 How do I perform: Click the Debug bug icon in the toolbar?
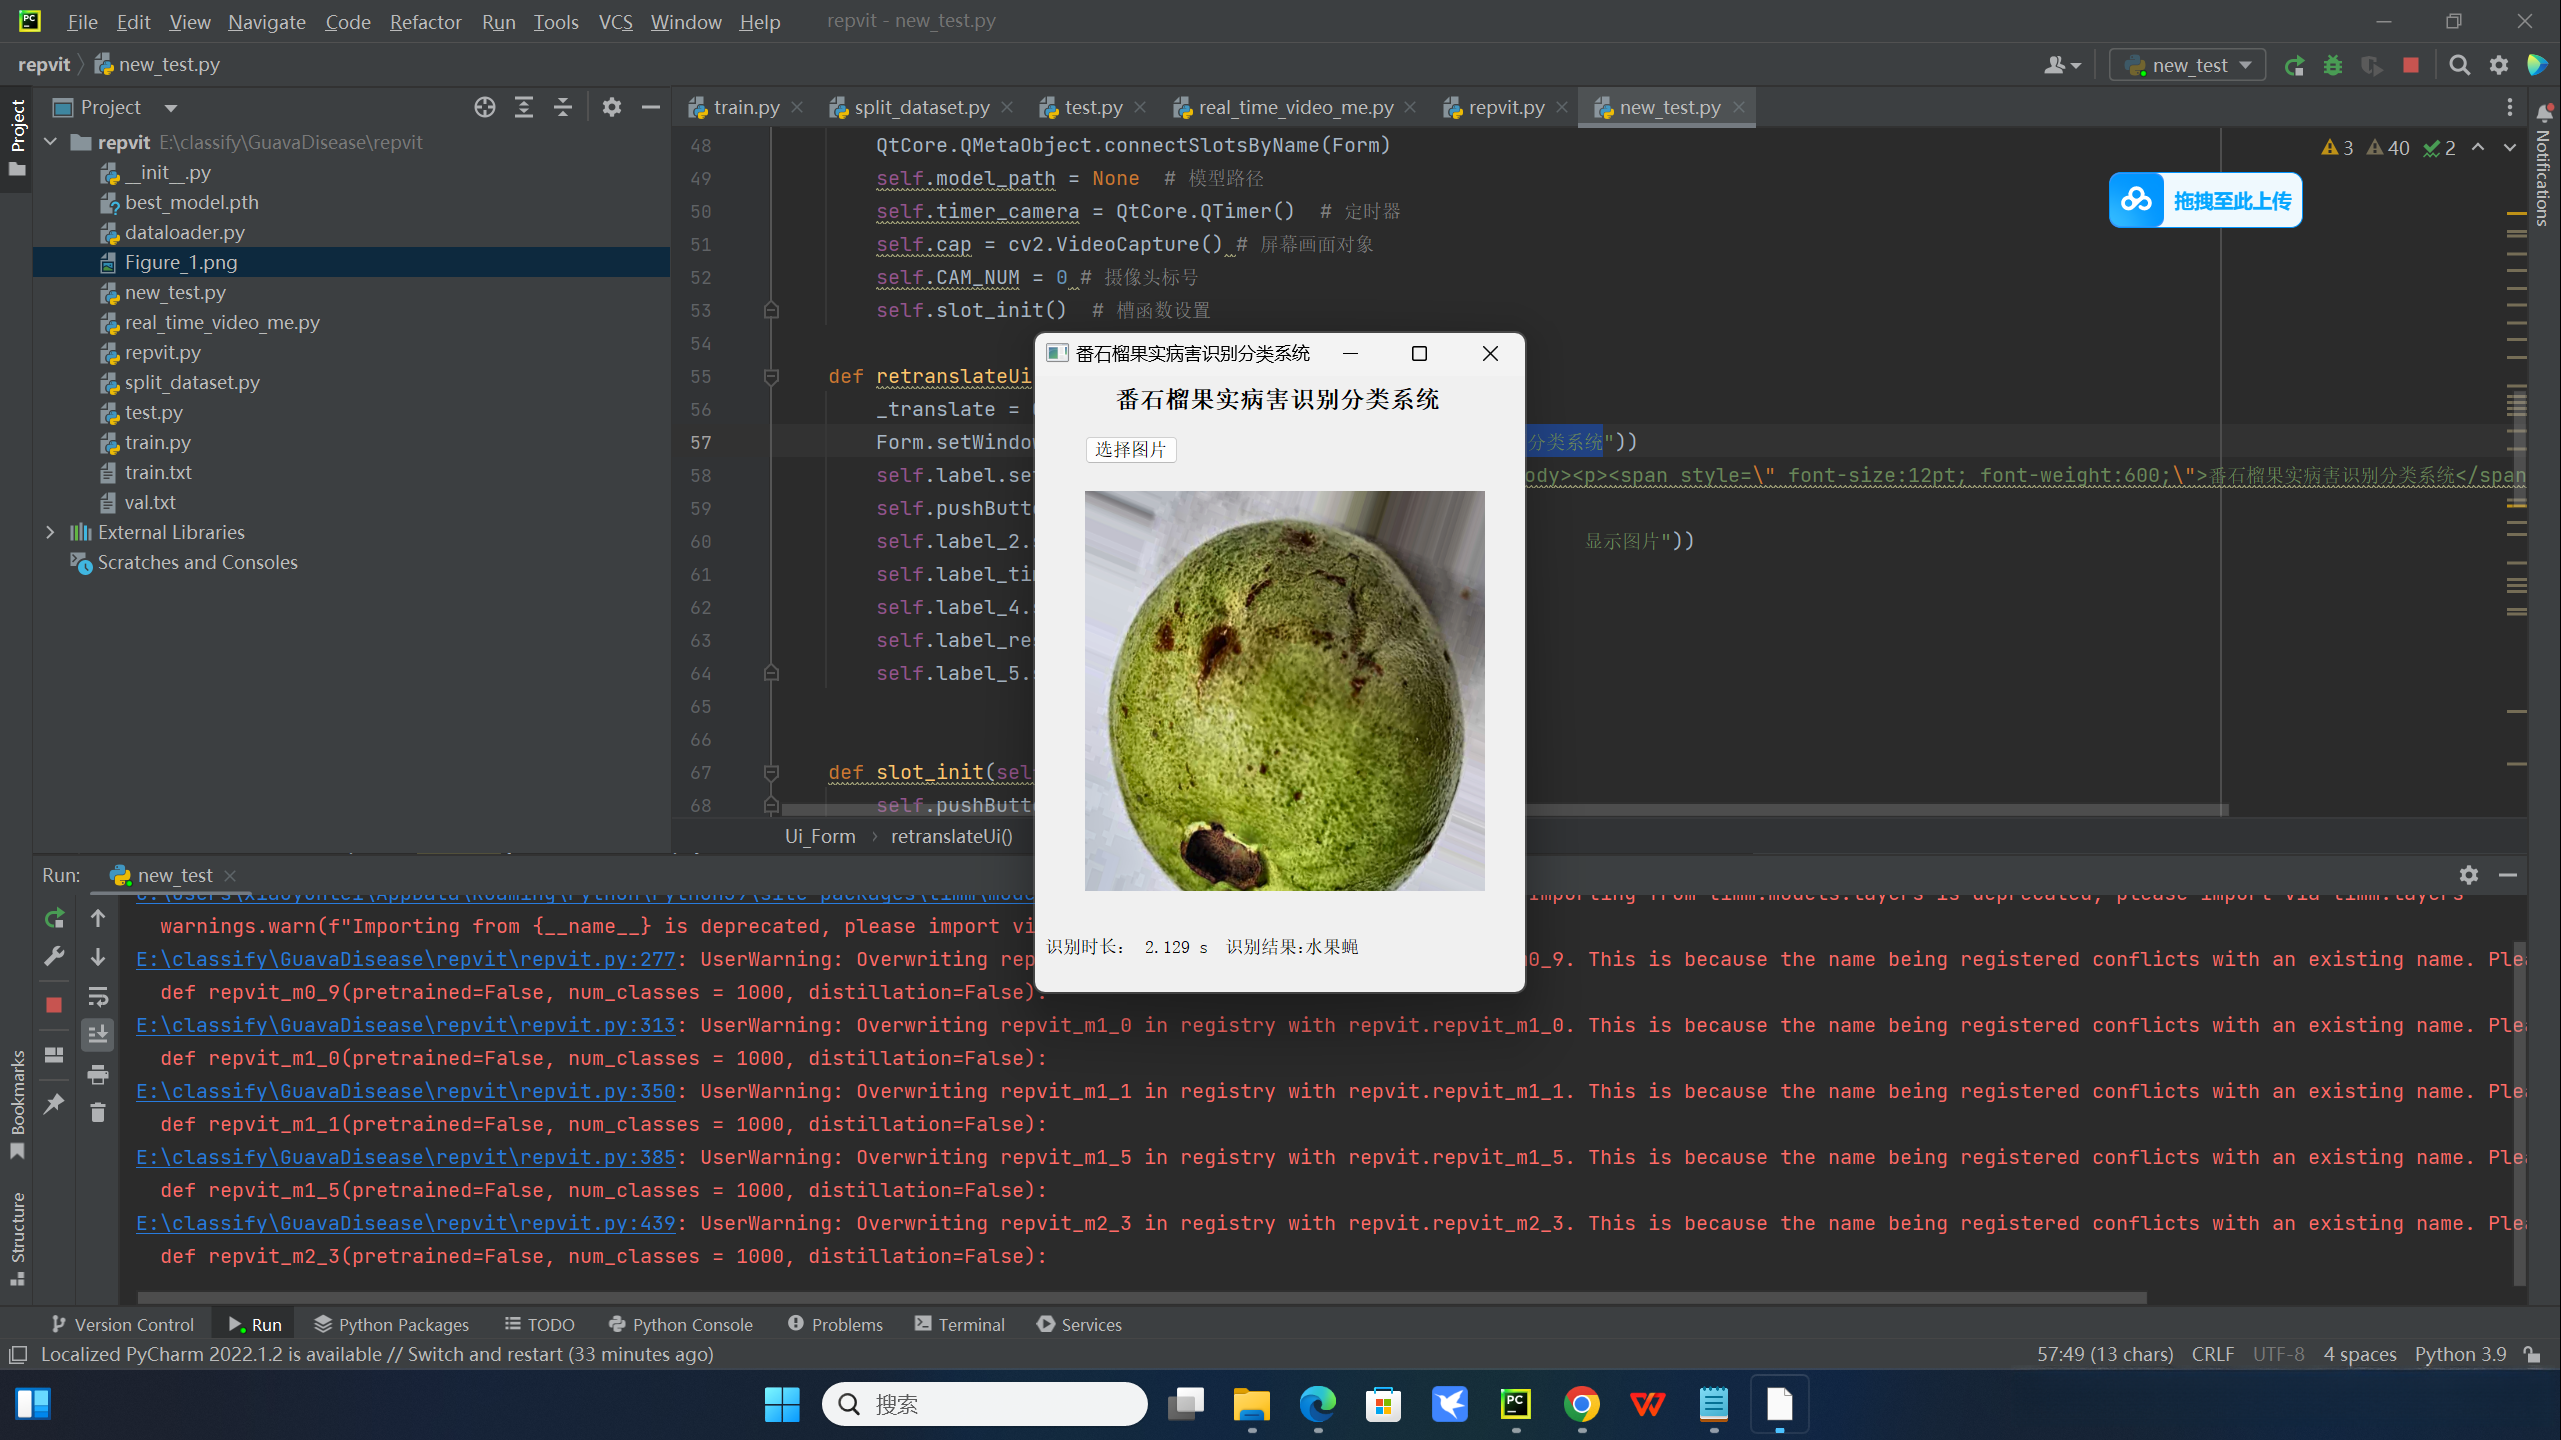[x=2333, y=66]
